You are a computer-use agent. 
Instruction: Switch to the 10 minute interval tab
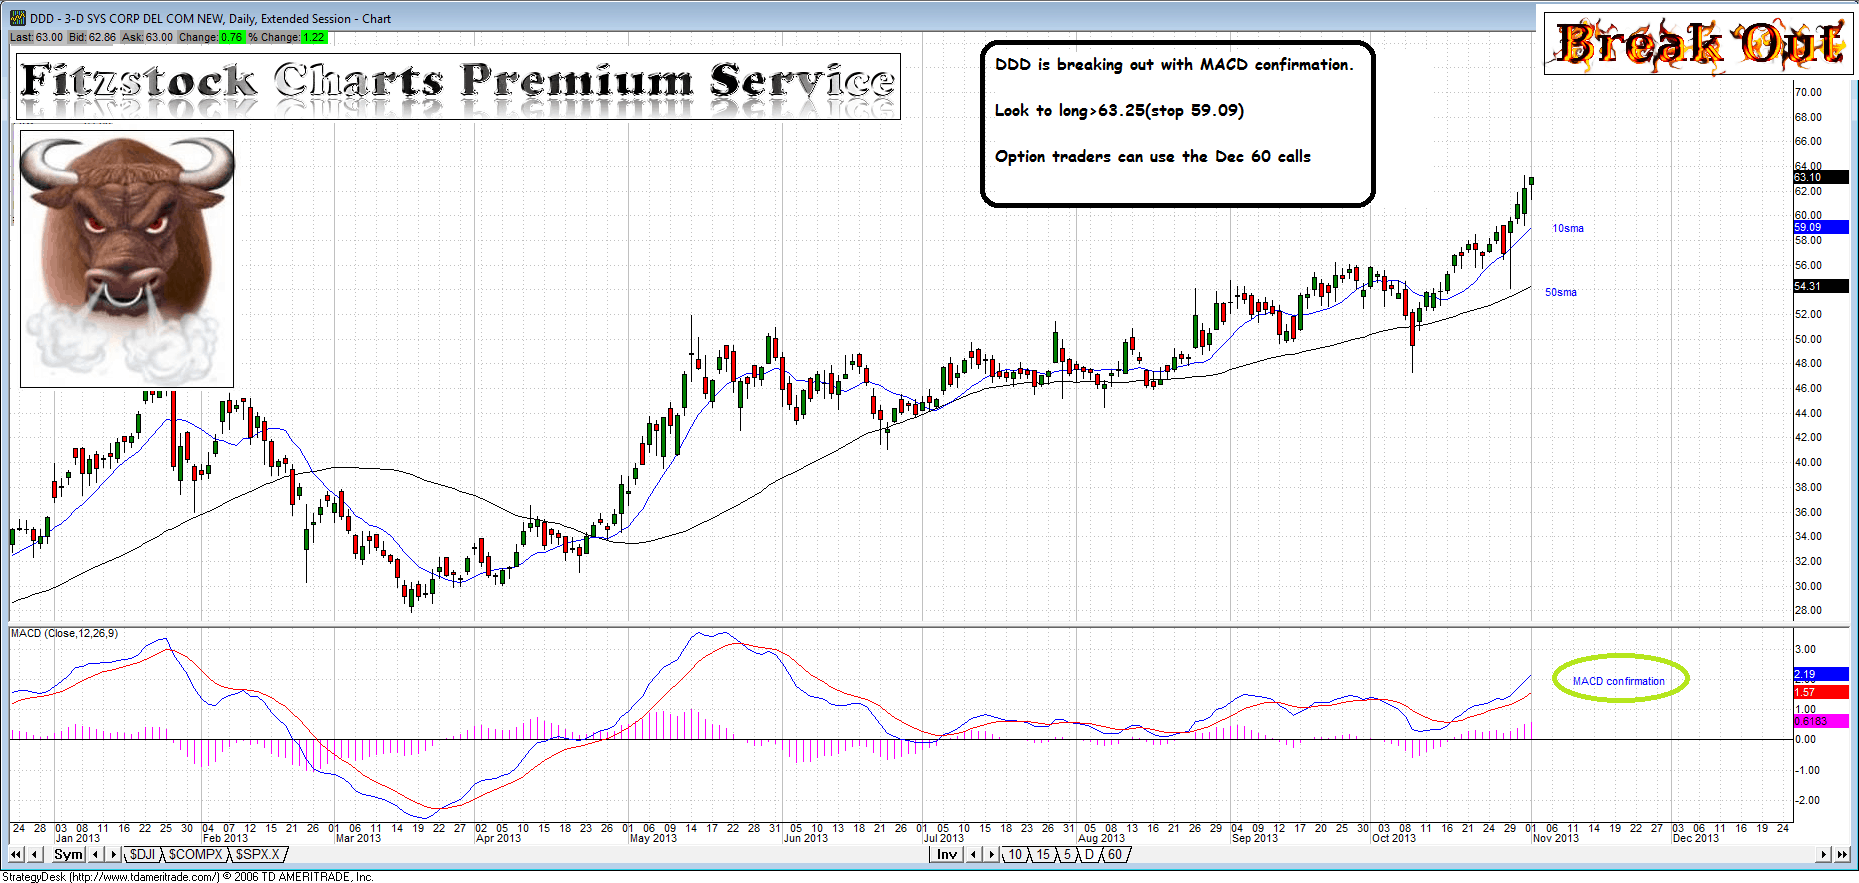1015,855
